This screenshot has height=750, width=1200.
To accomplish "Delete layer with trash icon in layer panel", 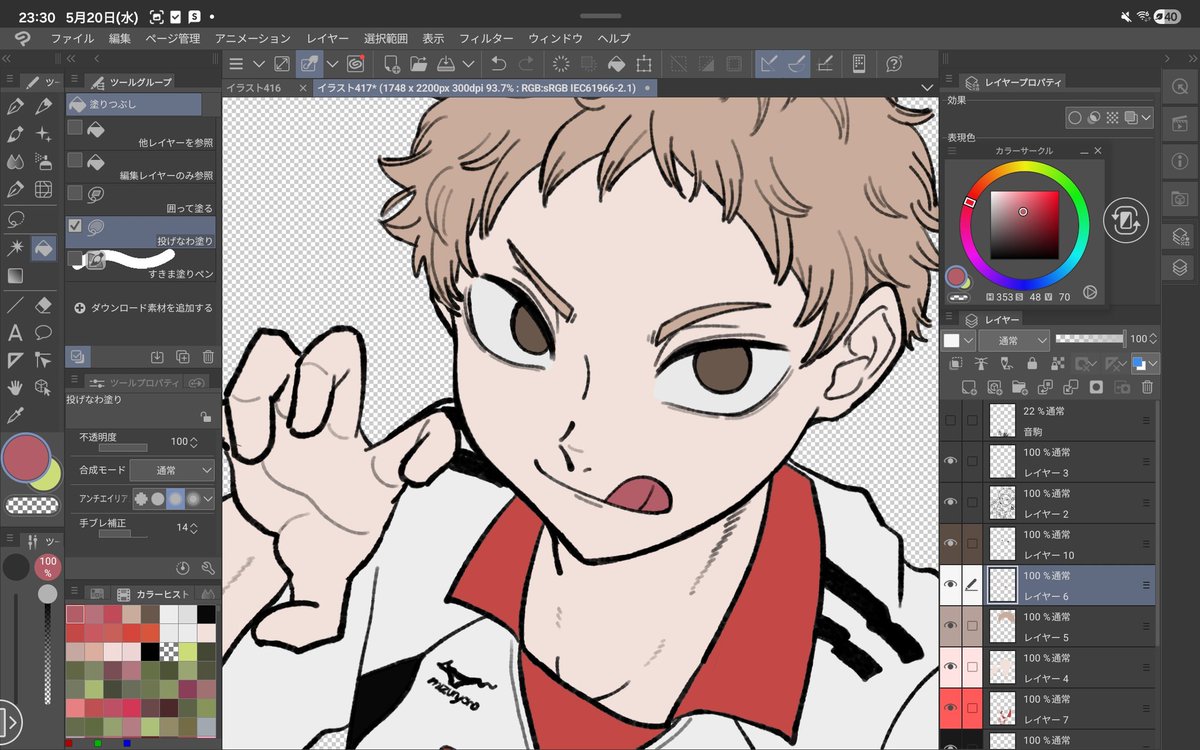I will [x=1147, y=387].
